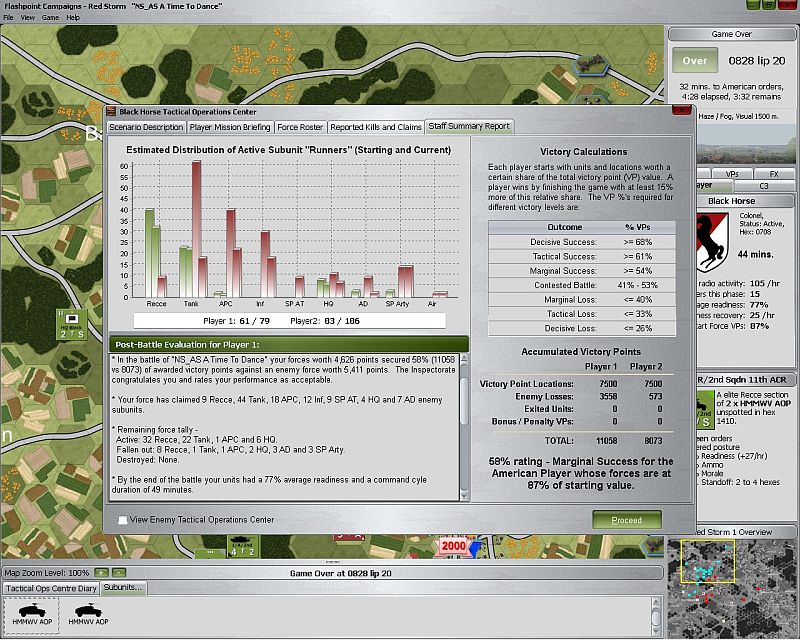The height and width of the screenshot is (640, 800).
Task: Open the VPs tab in side panel
Action: 732,174
